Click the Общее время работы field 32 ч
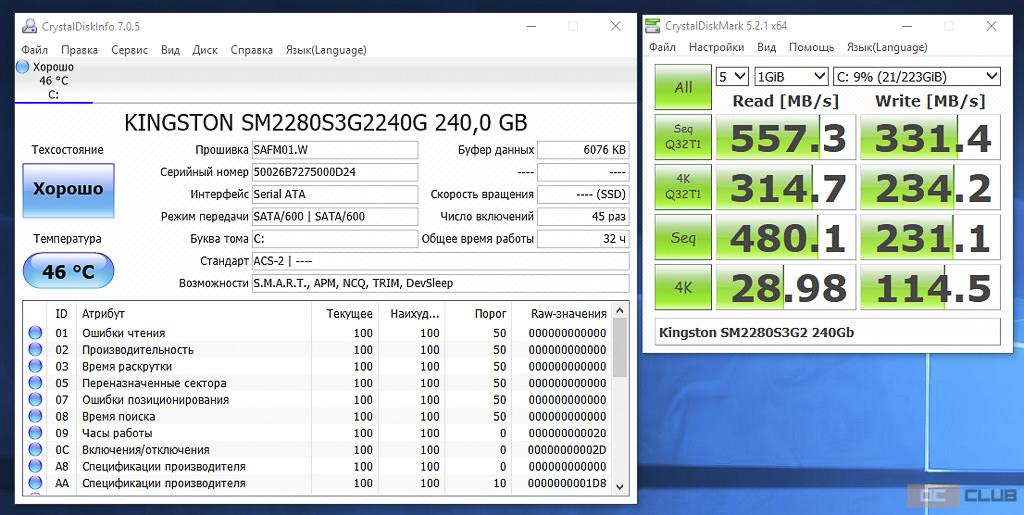Image resolution: width=1024 pixels, height=515 pixels. coord(583,239)
